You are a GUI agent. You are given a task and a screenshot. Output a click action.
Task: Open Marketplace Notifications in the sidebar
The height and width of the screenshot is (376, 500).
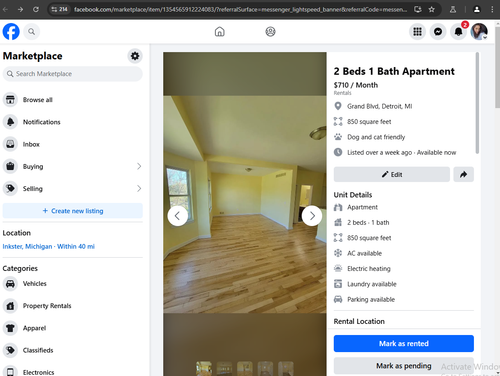[x=73, y=122]
